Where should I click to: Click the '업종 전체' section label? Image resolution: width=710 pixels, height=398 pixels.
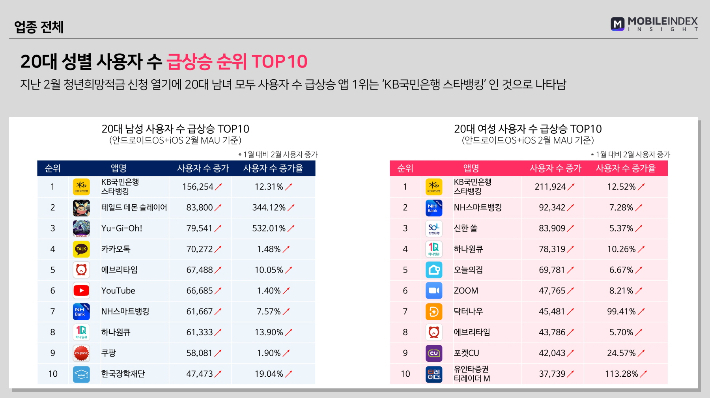click(39, 27)
